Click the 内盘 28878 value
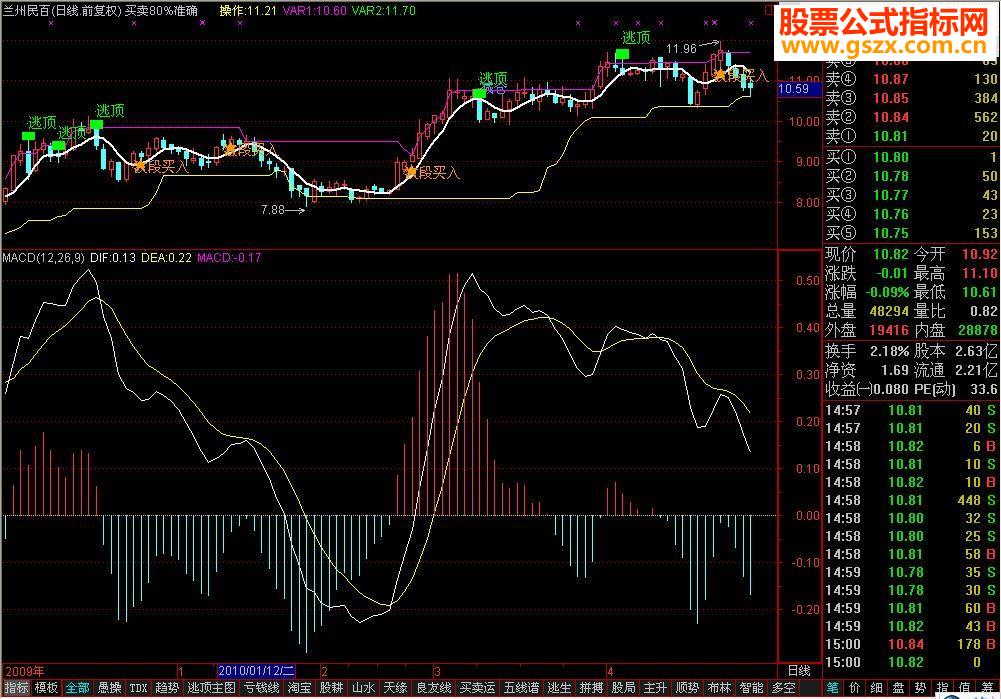This screenshot has height=699, width=1001. pyautogui.click(x=978, y=331)
